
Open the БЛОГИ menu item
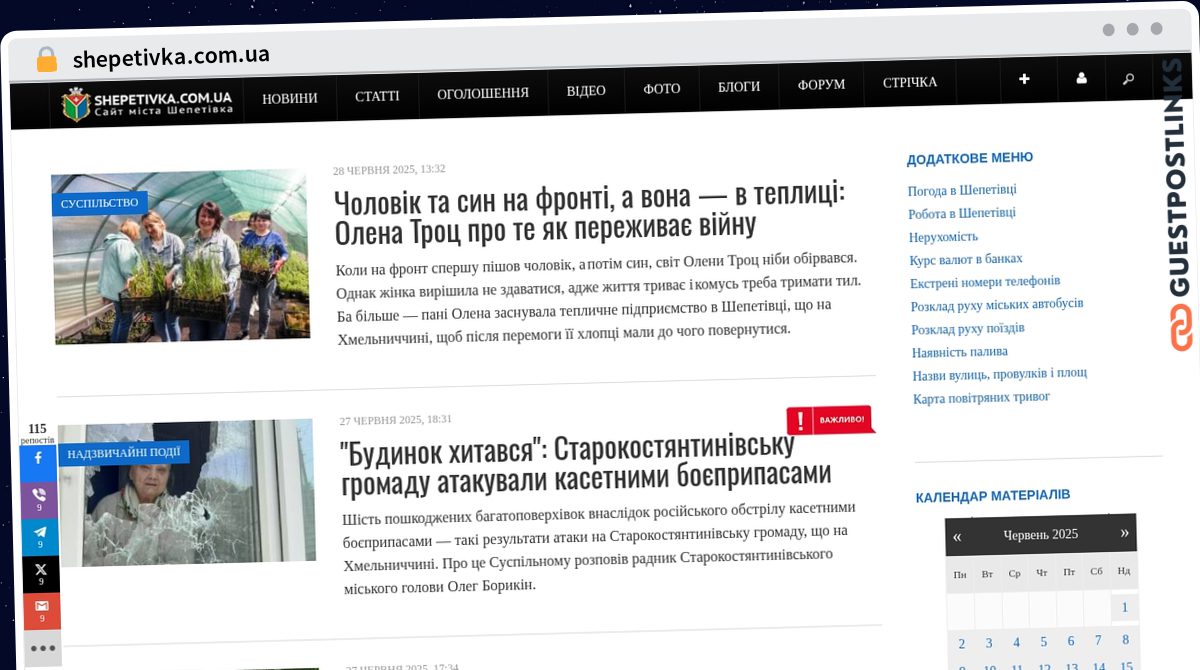coord(739,87)
